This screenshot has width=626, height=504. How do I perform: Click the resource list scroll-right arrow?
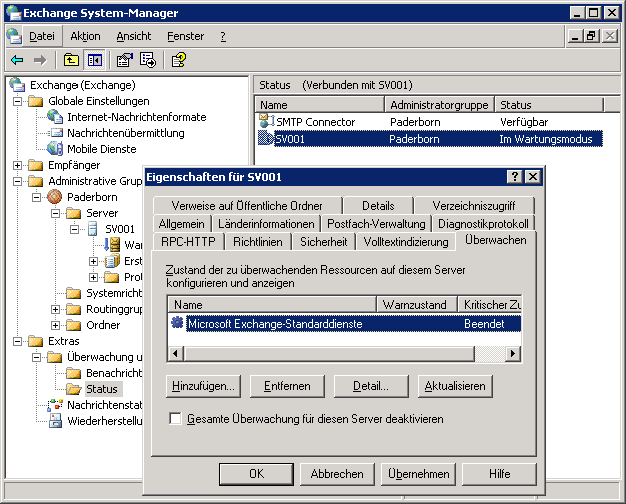(x=513, y=353)
